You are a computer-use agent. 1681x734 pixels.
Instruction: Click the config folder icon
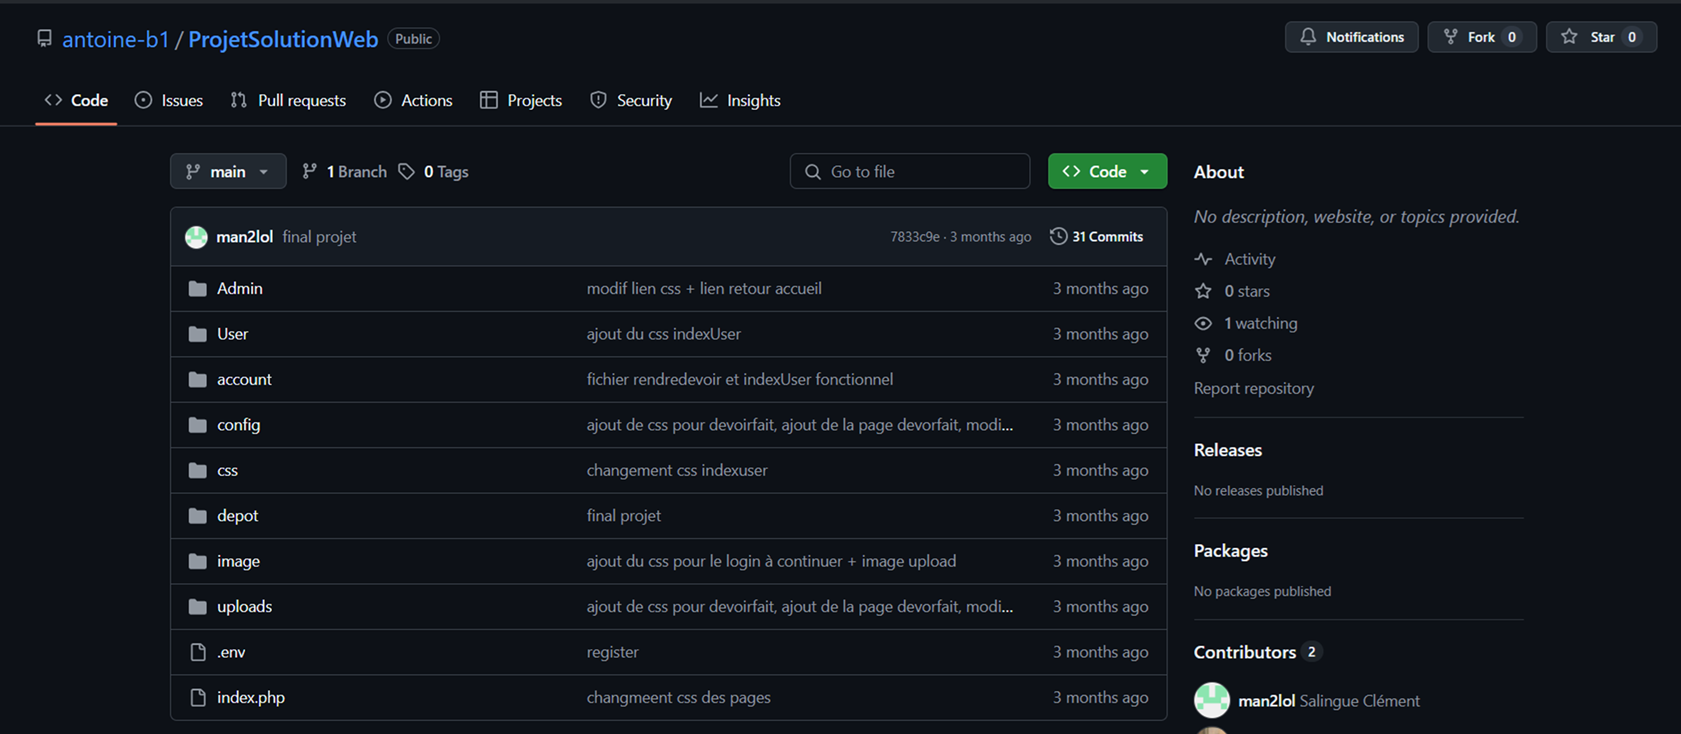coord(198,425)
